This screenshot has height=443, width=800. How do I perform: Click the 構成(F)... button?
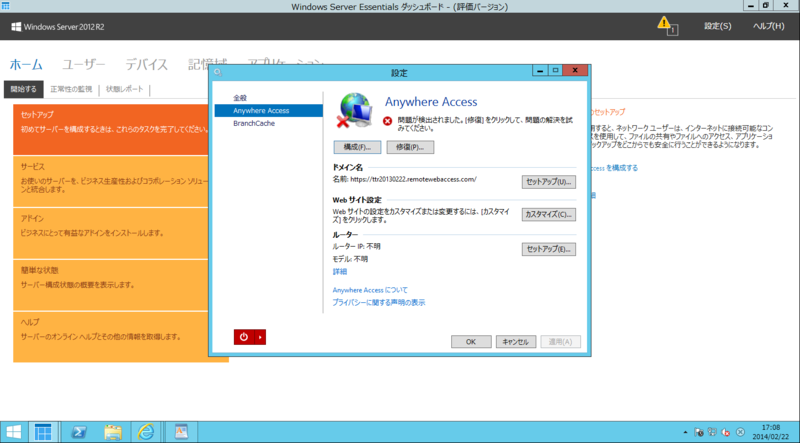pyautogui.click(x=357, y=147)
